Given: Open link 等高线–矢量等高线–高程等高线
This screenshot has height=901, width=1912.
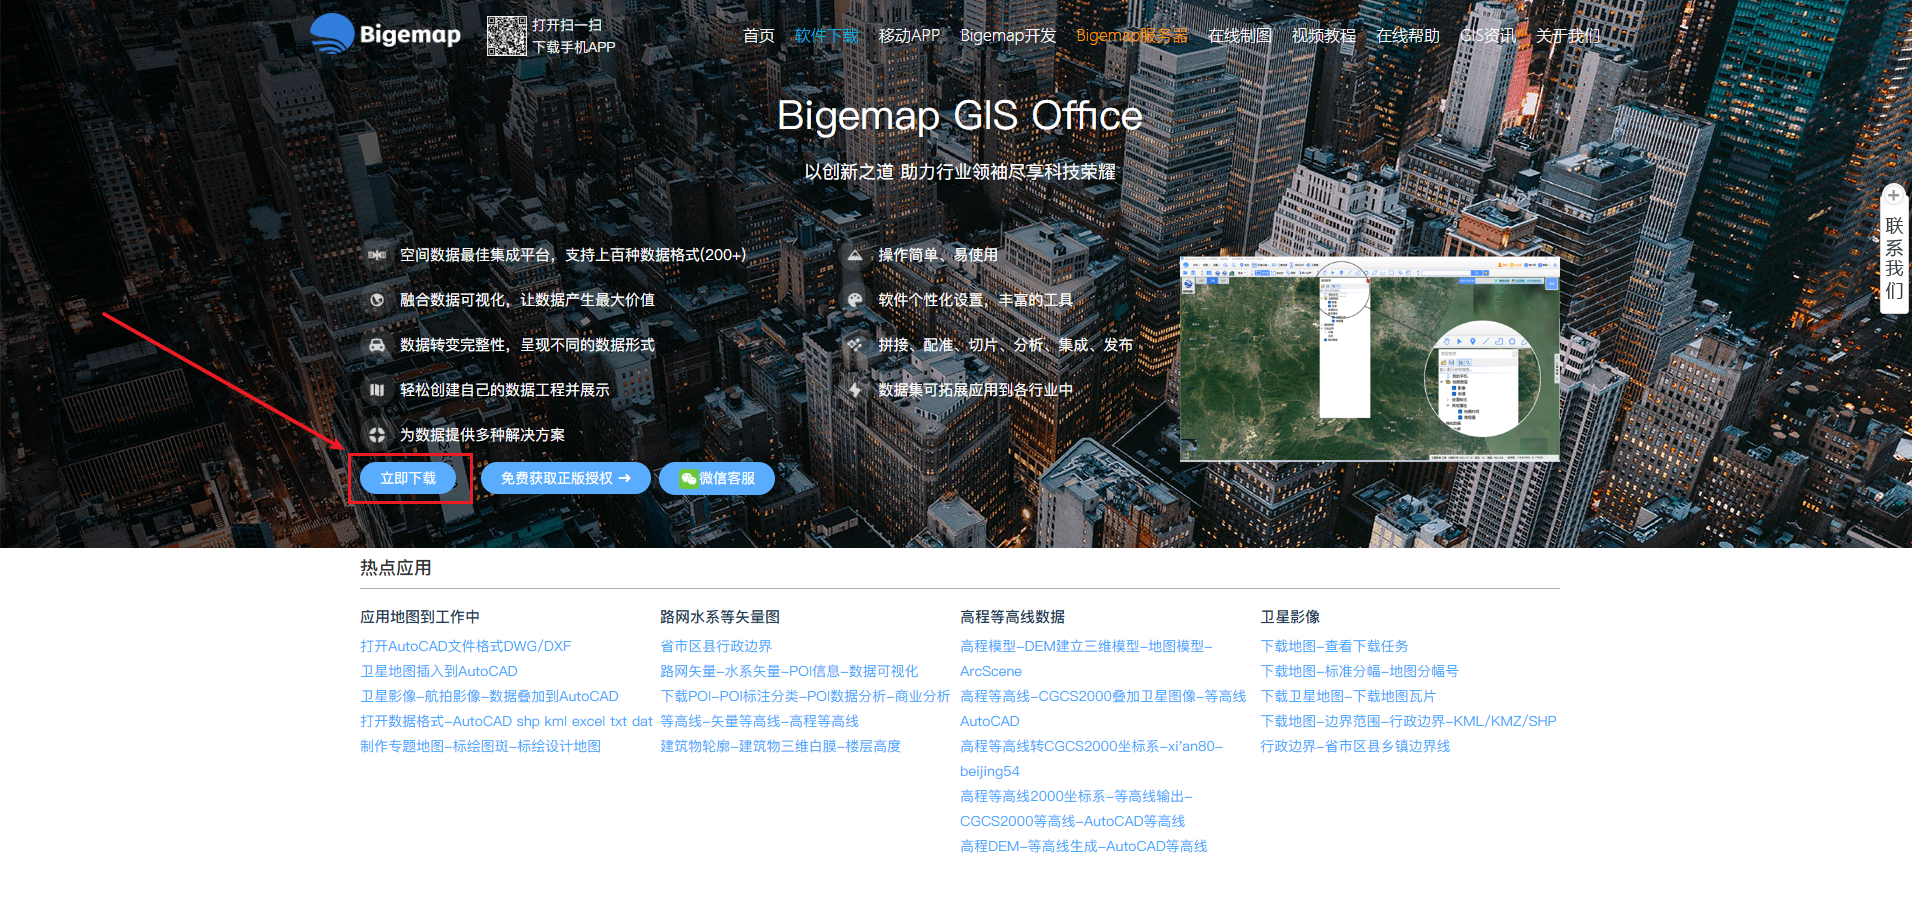Looking at the screenshot, I should [x=760, y=721].
